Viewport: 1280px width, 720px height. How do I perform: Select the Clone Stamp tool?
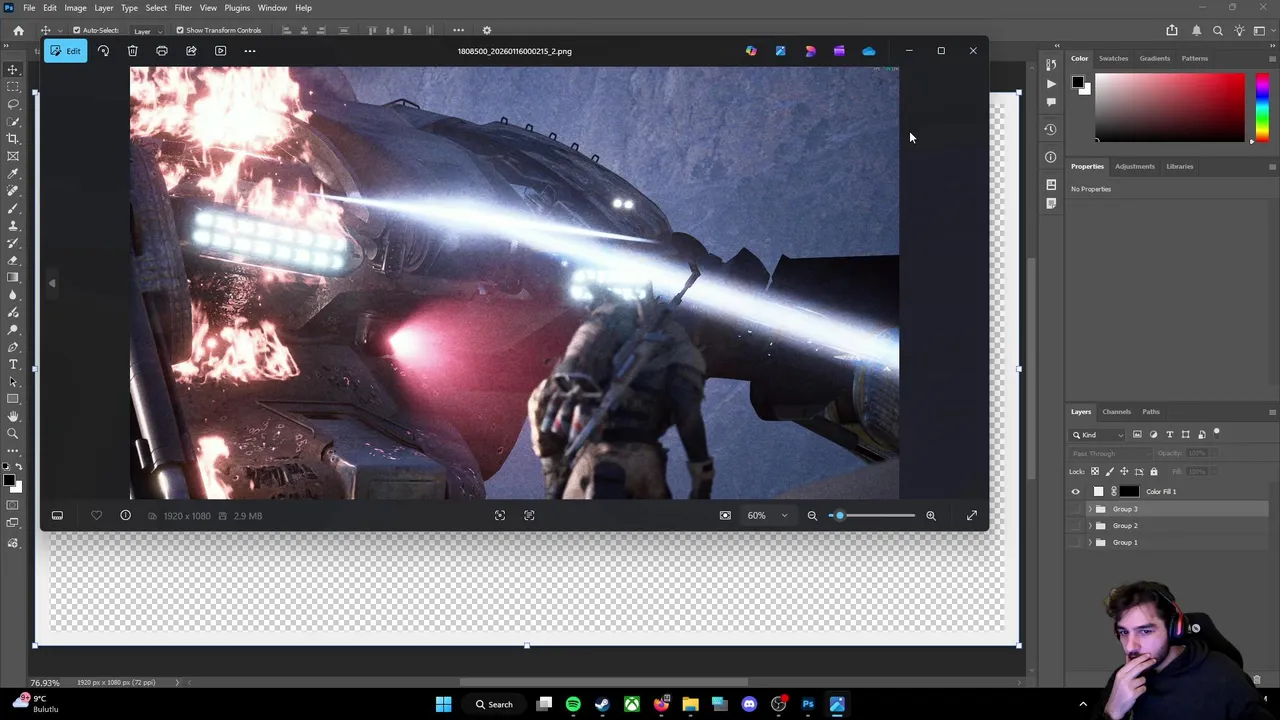[13, 226]
